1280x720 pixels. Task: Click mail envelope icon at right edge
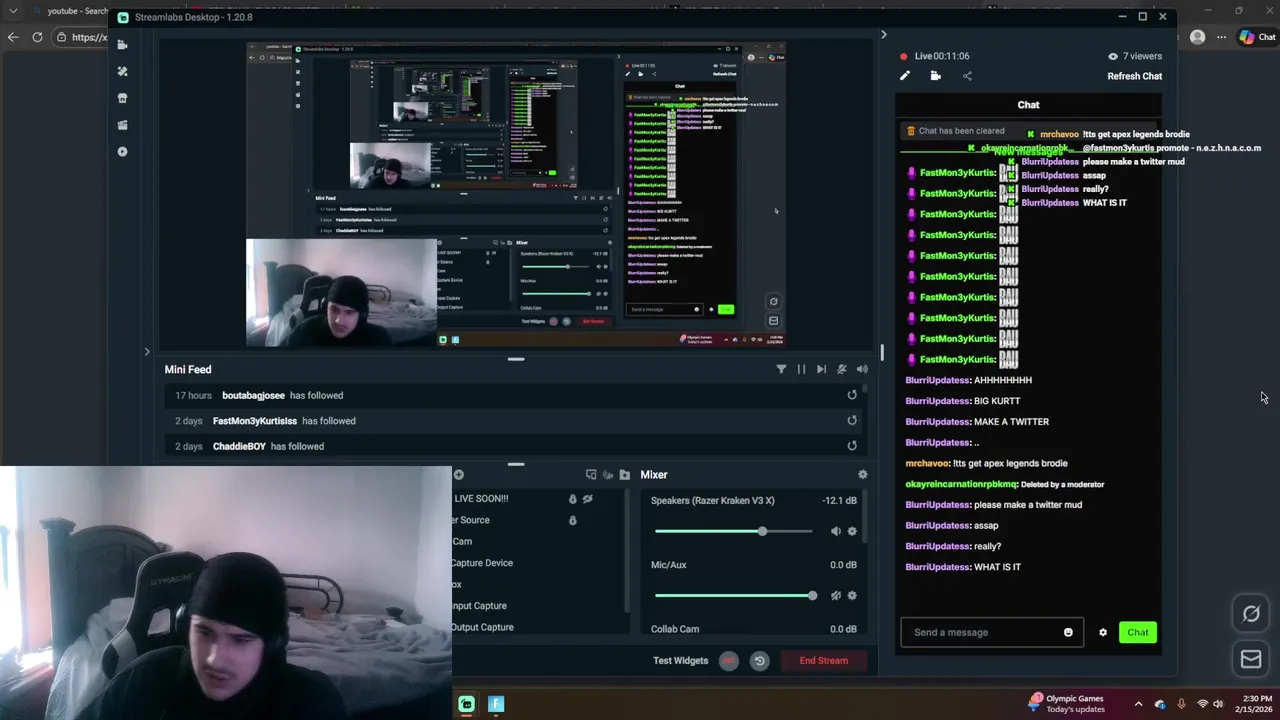[1251, 659]
